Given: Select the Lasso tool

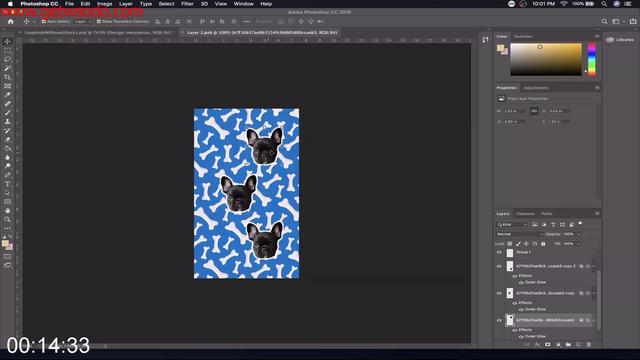Looking at the screenshot, I should click(7, 59).
